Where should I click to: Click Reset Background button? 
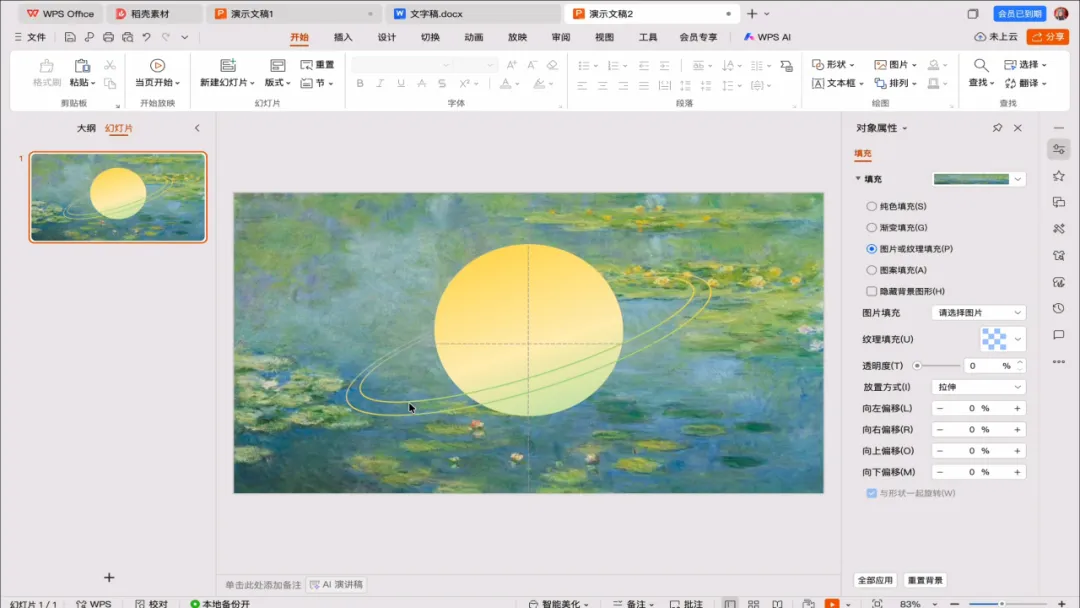click(x=924, y=580)
